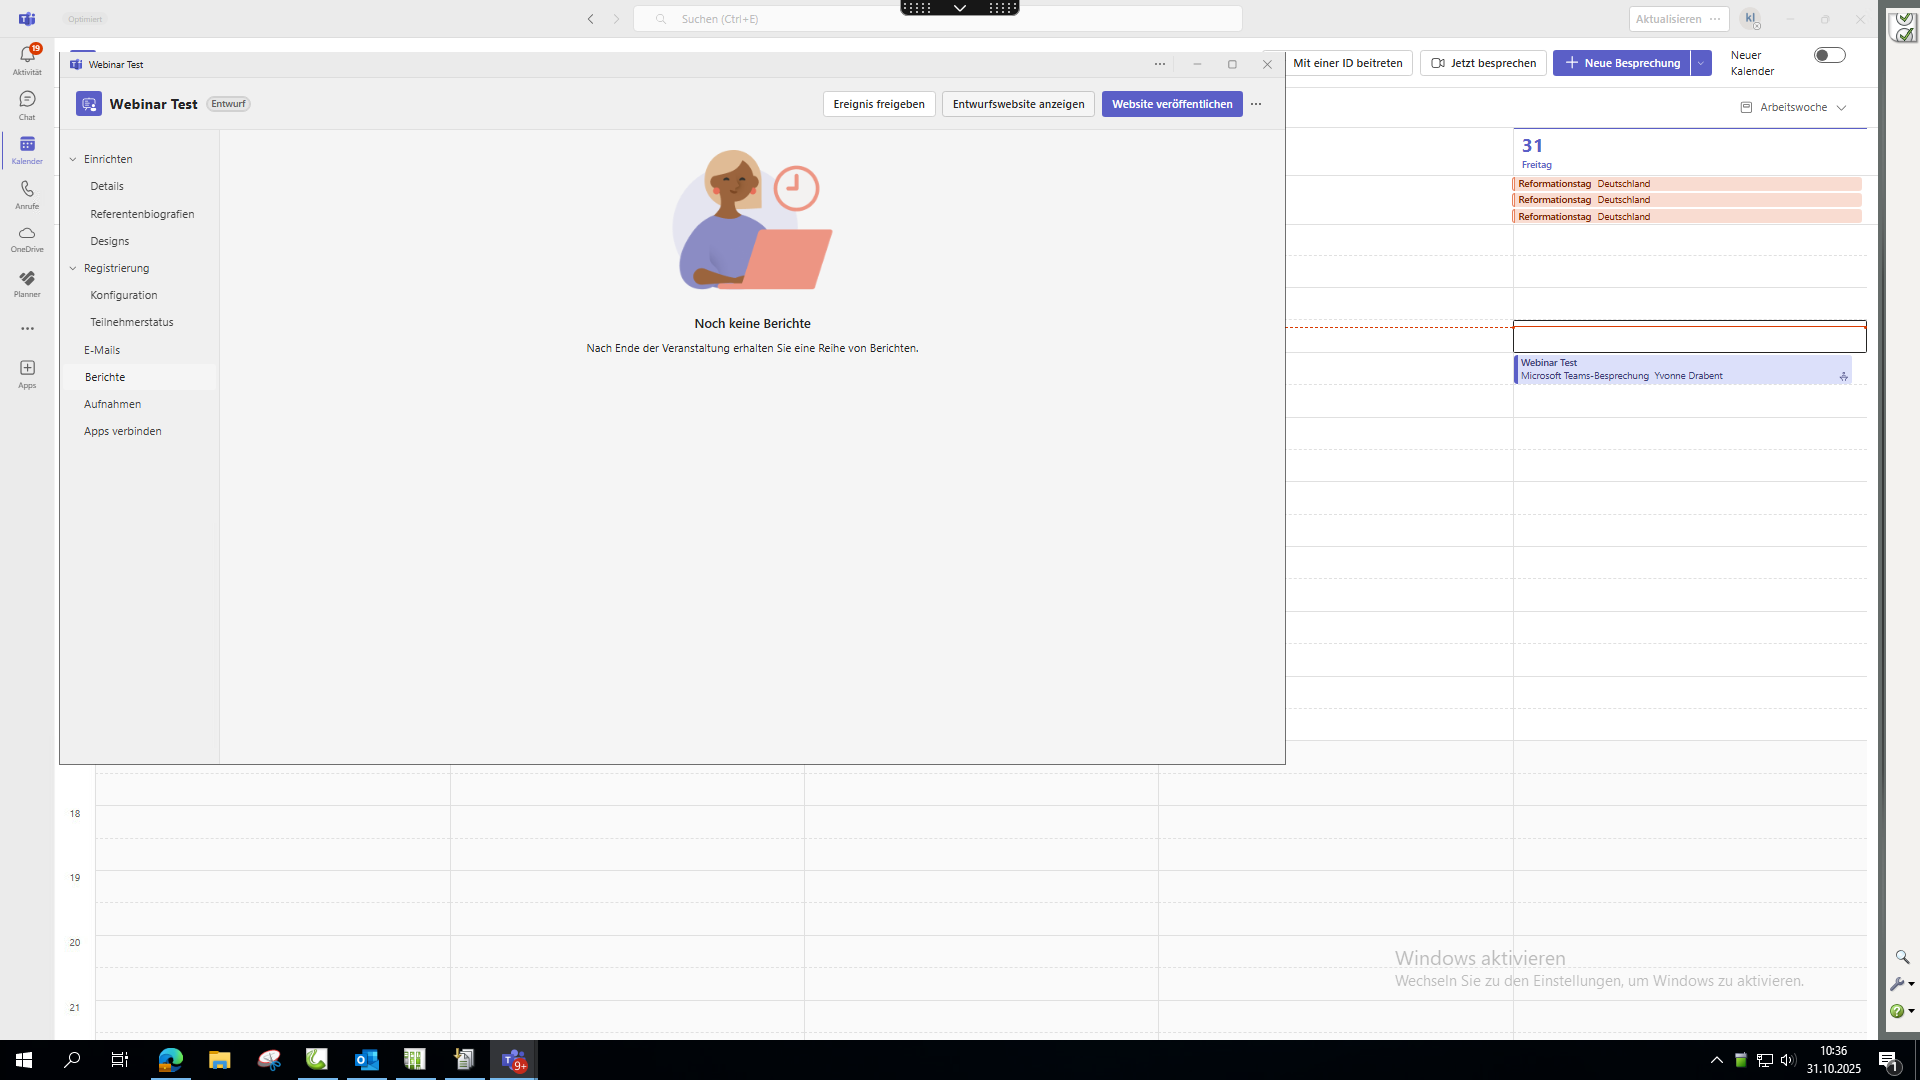Toggle the Neuer Kalender switch
The image size is (1920, 1080).
1829,56
